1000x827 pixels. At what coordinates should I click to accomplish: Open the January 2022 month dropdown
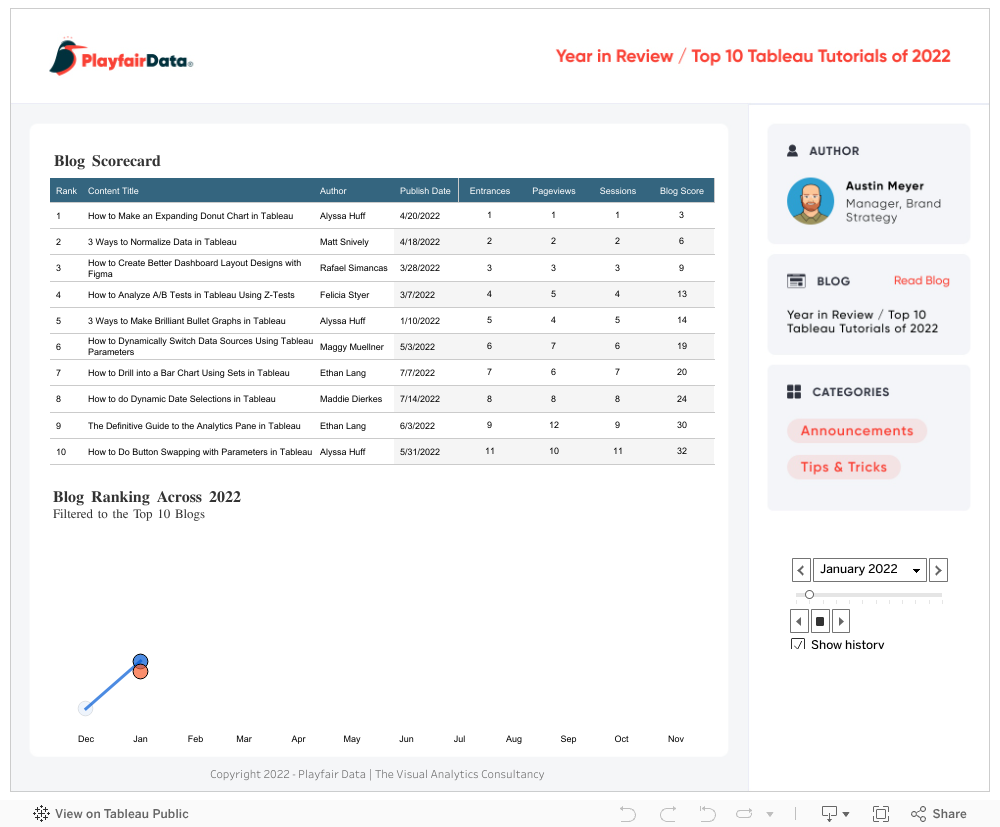[869, 570]
